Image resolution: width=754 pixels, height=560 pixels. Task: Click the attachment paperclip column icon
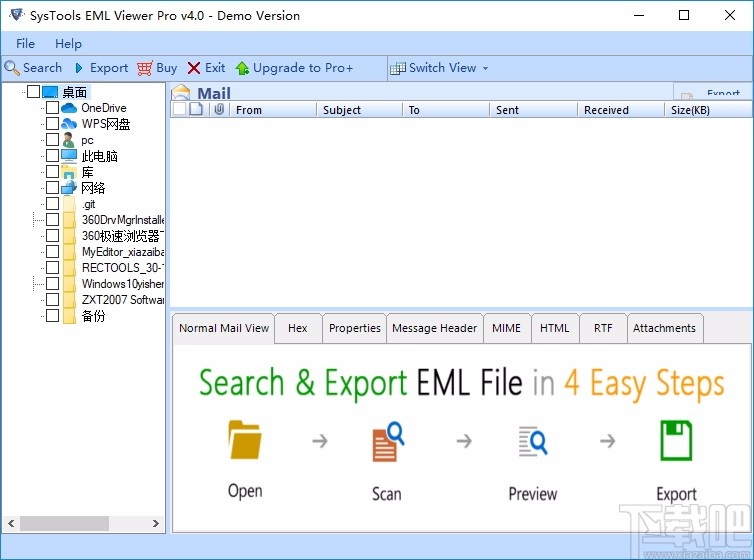(219, 109)
